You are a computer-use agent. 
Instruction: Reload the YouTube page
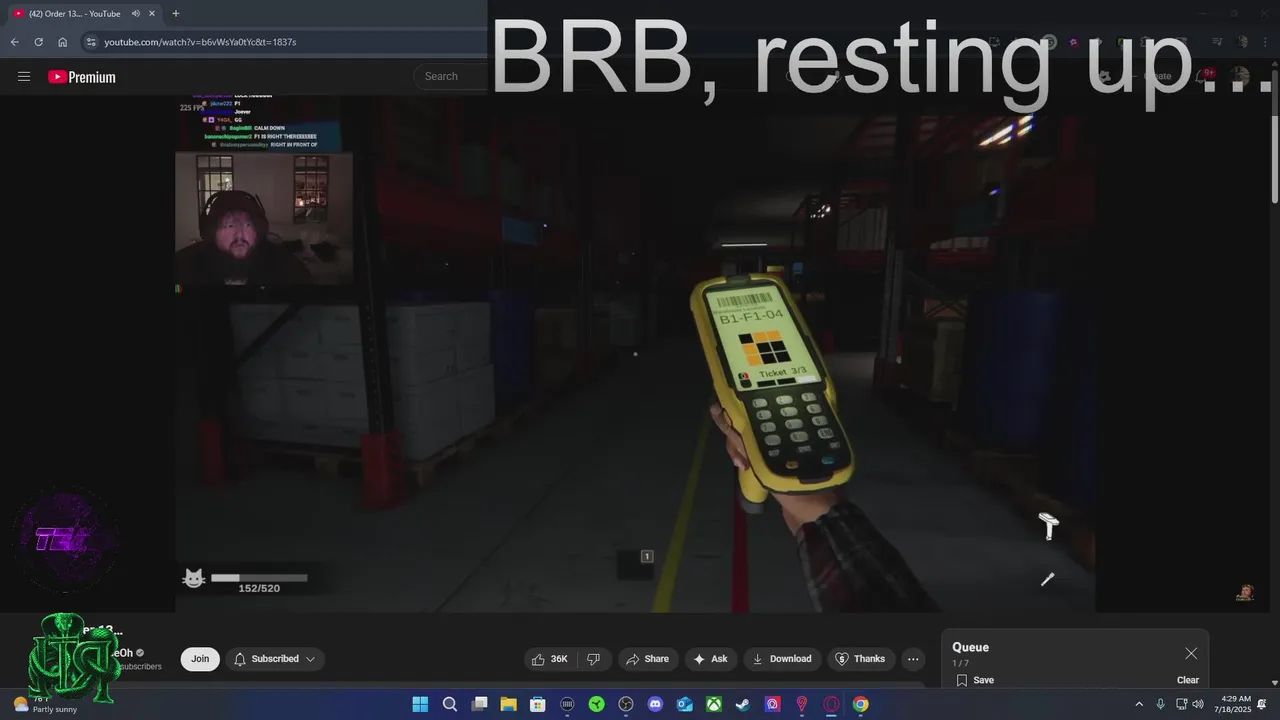38,42
